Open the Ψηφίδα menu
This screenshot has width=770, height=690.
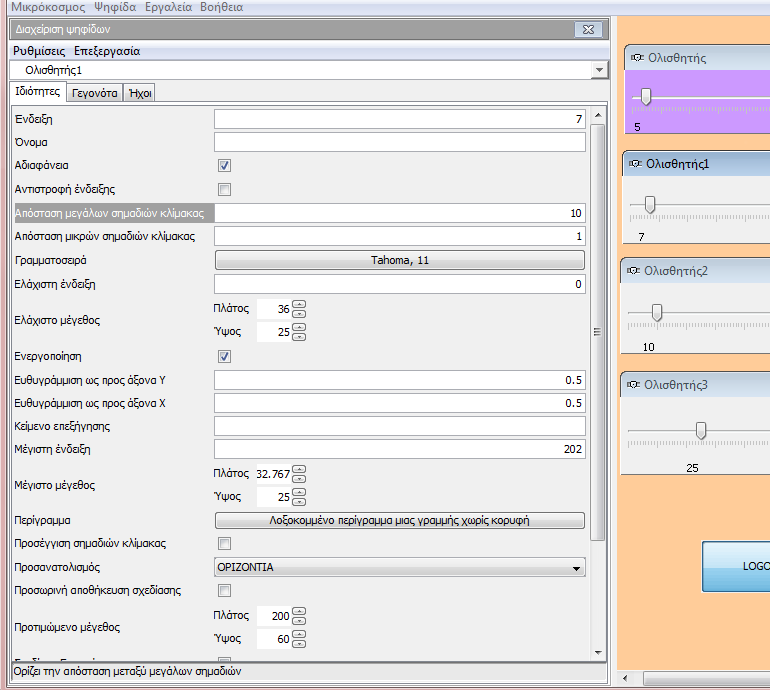(x=115, y=7)
